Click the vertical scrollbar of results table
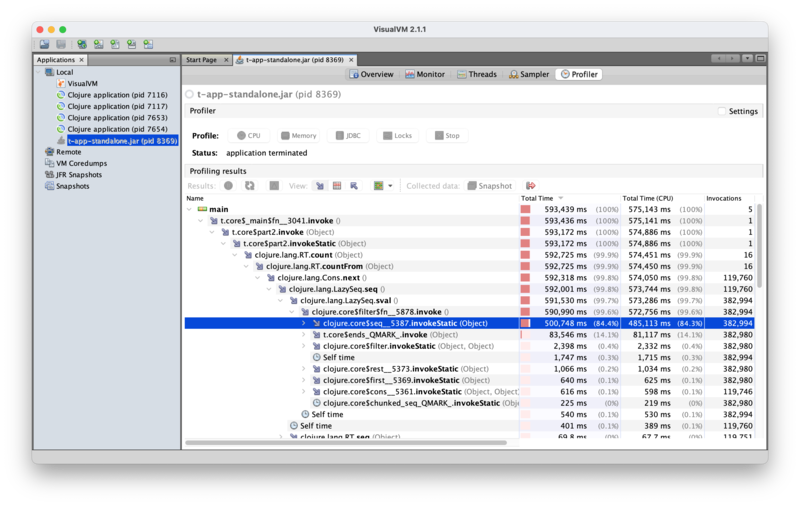 [759, 245]
